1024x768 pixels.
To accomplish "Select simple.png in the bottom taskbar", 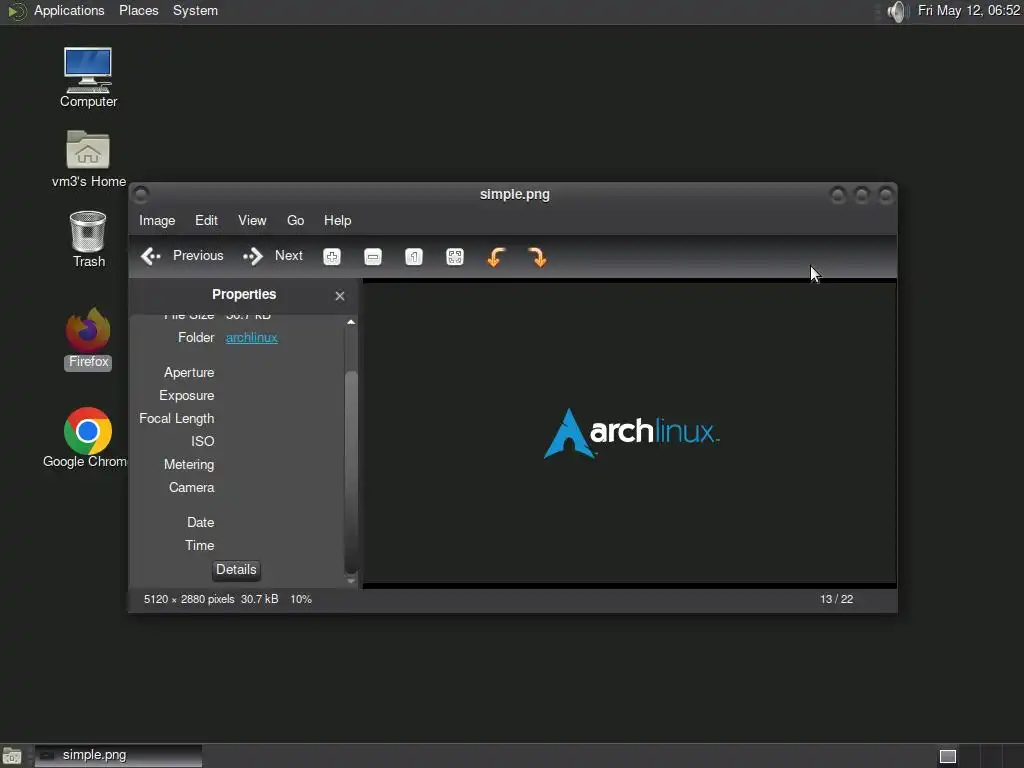I will click(118, 756).
